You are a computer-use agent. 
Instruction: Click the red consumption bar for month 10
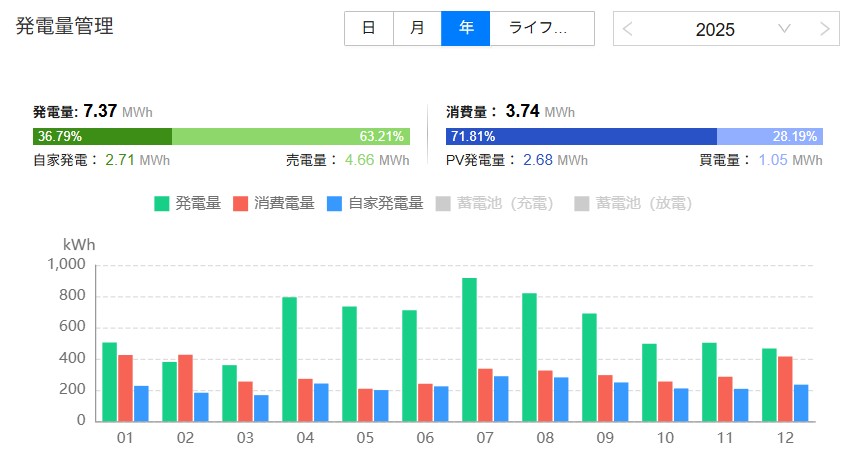pyautogui.click(x=665, y=402)
